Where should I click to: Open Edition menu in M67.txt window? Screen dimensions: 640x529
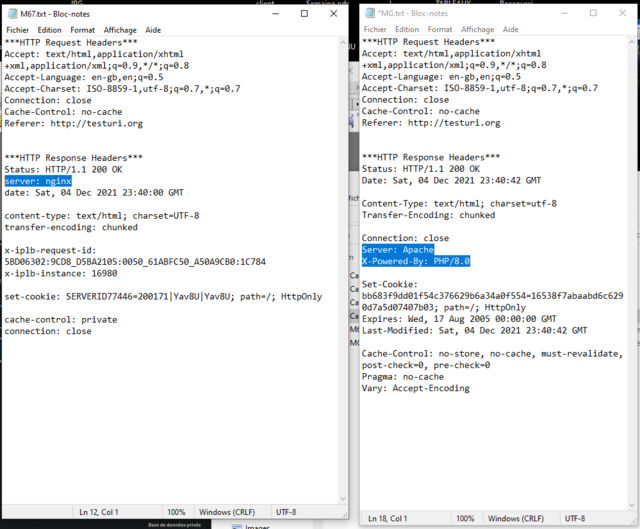(49, 30)
